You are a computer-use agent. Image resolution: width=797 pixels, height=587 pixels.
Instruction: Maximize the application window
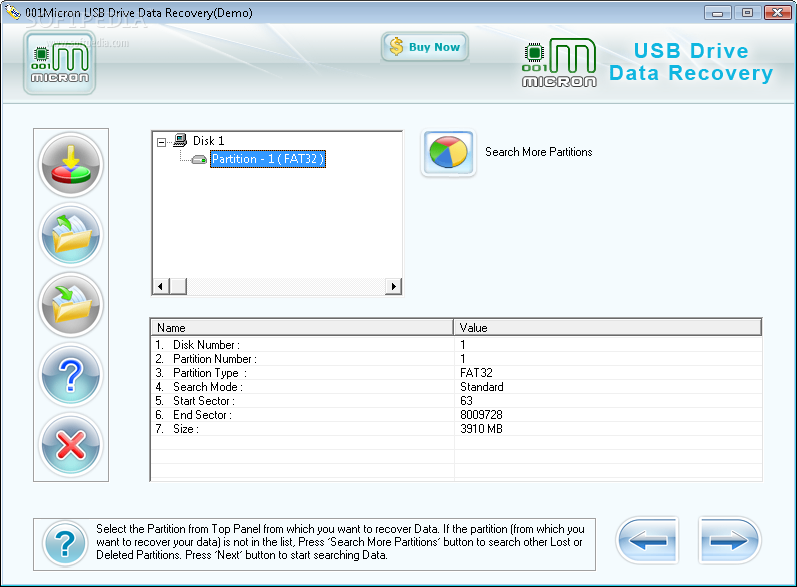click(747, 13)
